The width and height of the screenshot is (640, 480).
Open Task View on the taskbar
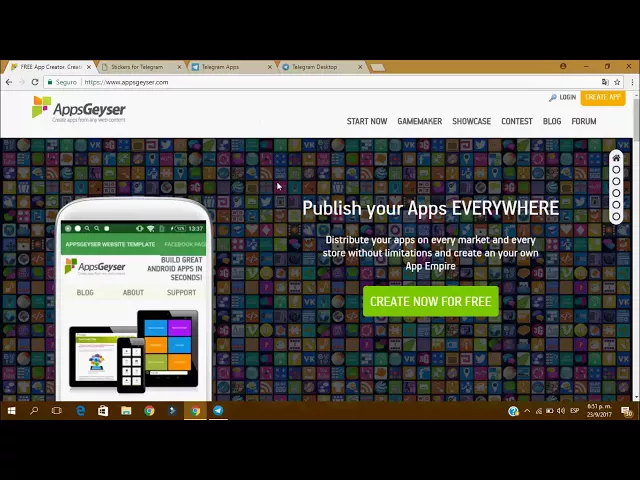click(x=57, y=411)
